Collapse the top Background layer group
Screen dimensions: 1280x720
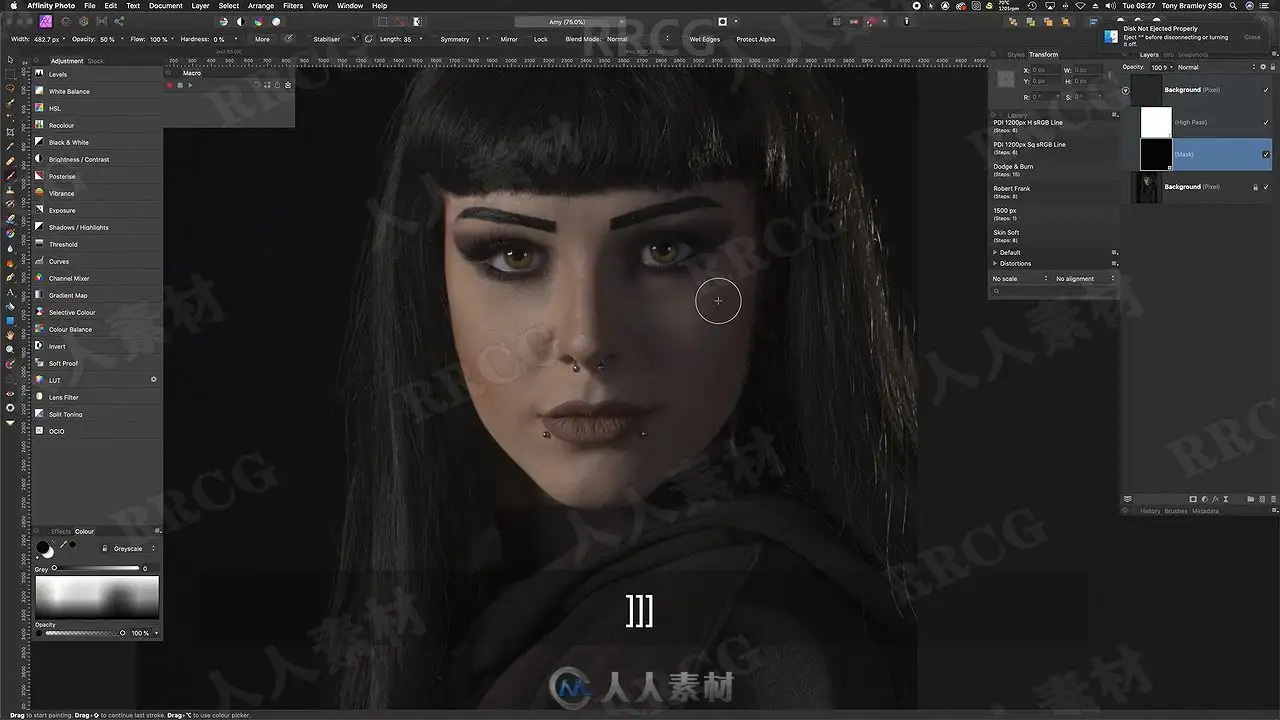coord(1125,90)
